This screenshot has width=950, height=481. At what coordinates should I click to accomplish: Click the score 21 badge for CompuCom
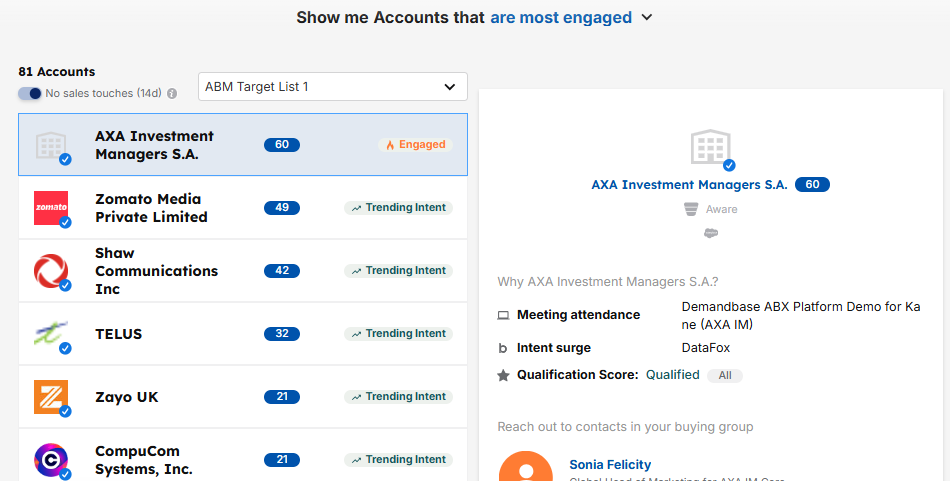(x=282, y=460)
